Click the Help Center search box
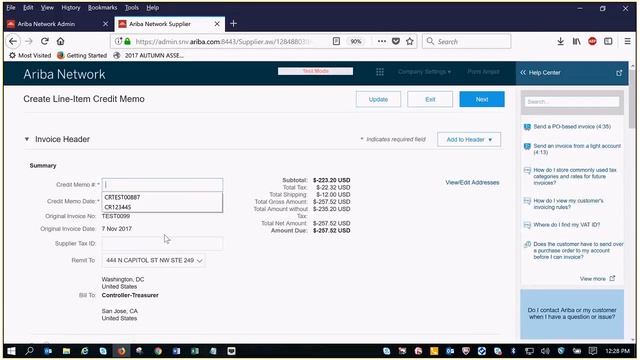Viewport: 640px width, 360px height. pos(572,102)
